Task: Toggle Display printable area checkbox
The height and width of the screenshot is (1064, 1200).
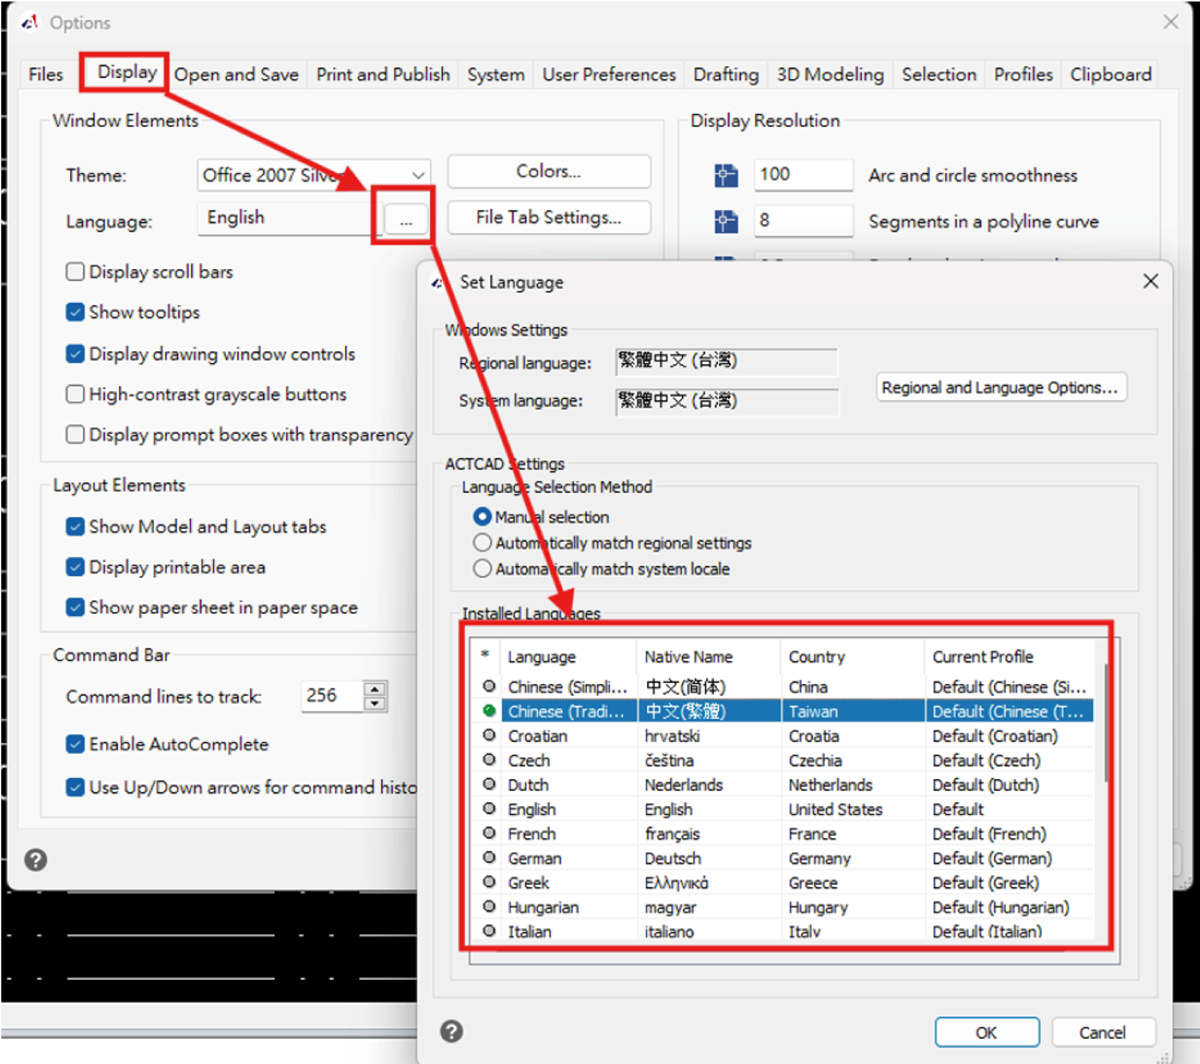Action: pos(75,567)
